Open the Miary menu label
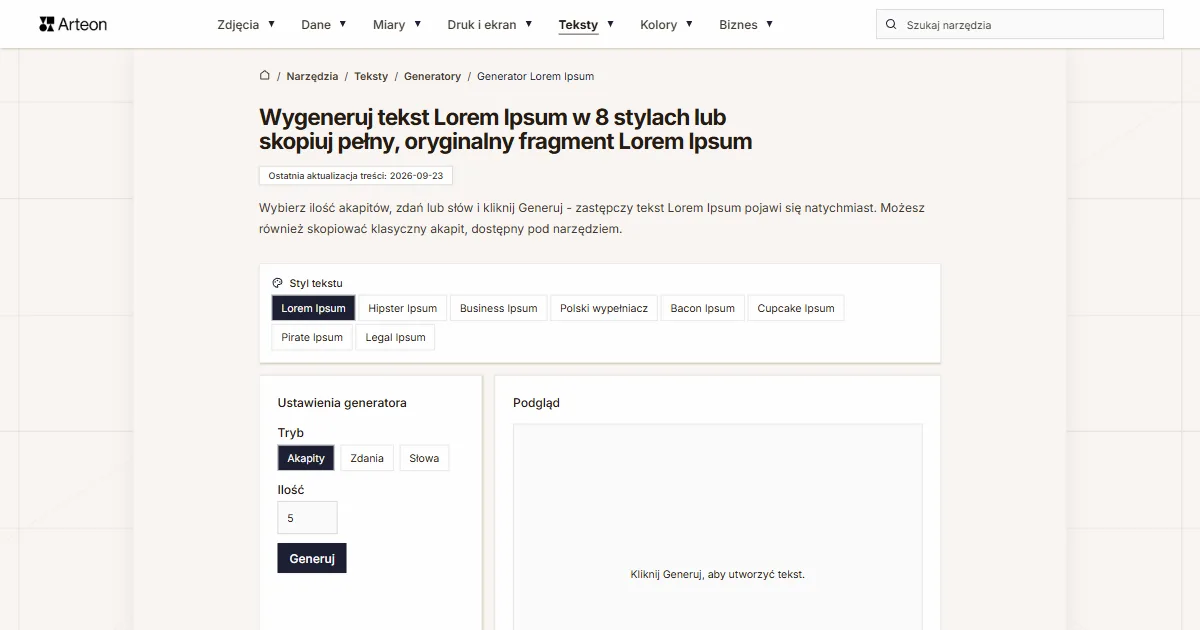1200x630 pixels. point(389,25)
